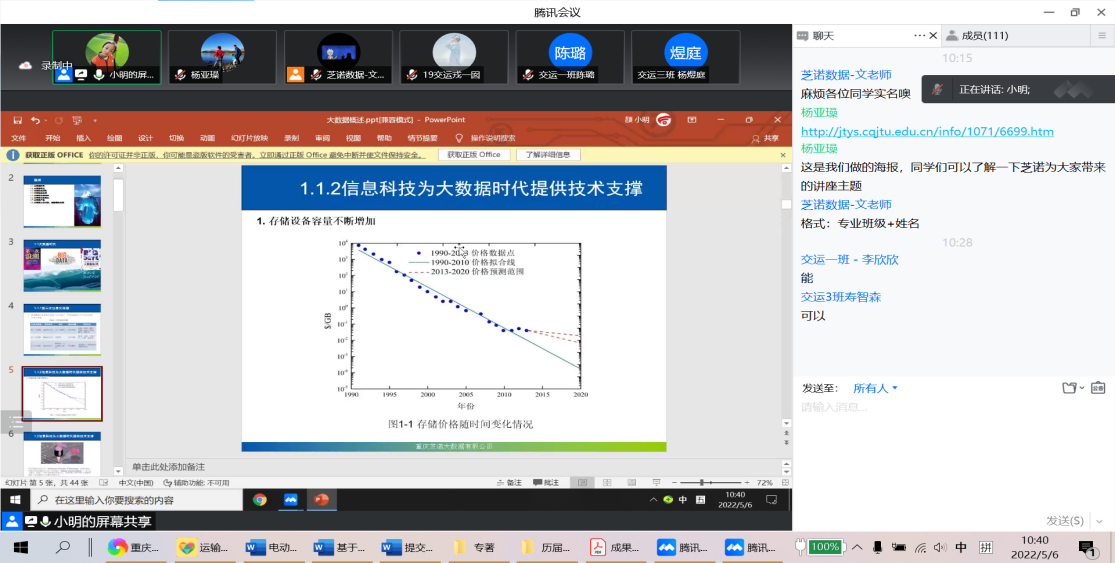Click the local taskbar search magnifier

tap(63, 547)
